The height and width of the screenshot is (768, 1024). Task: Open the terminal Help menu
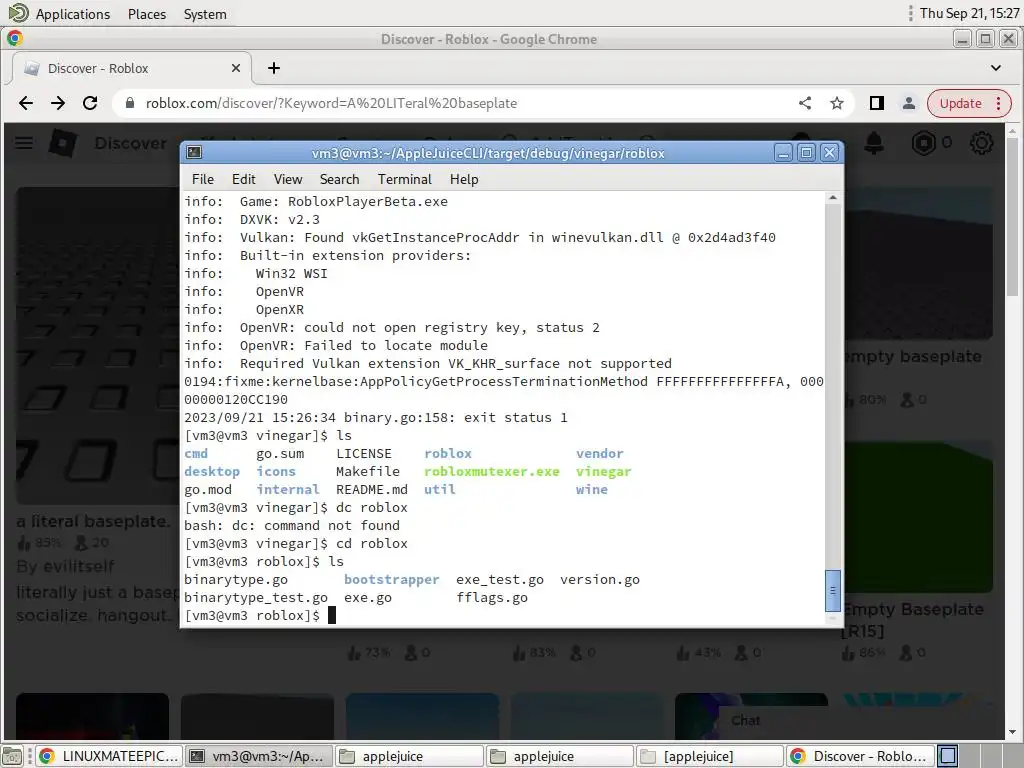[x=464, y=179]
